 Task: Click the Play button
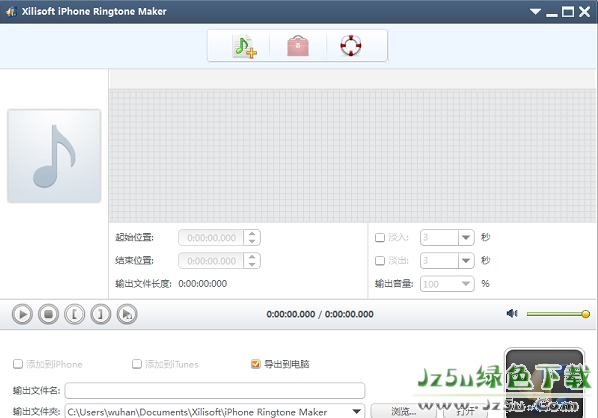pyautogui.click(x=22, y=314)
